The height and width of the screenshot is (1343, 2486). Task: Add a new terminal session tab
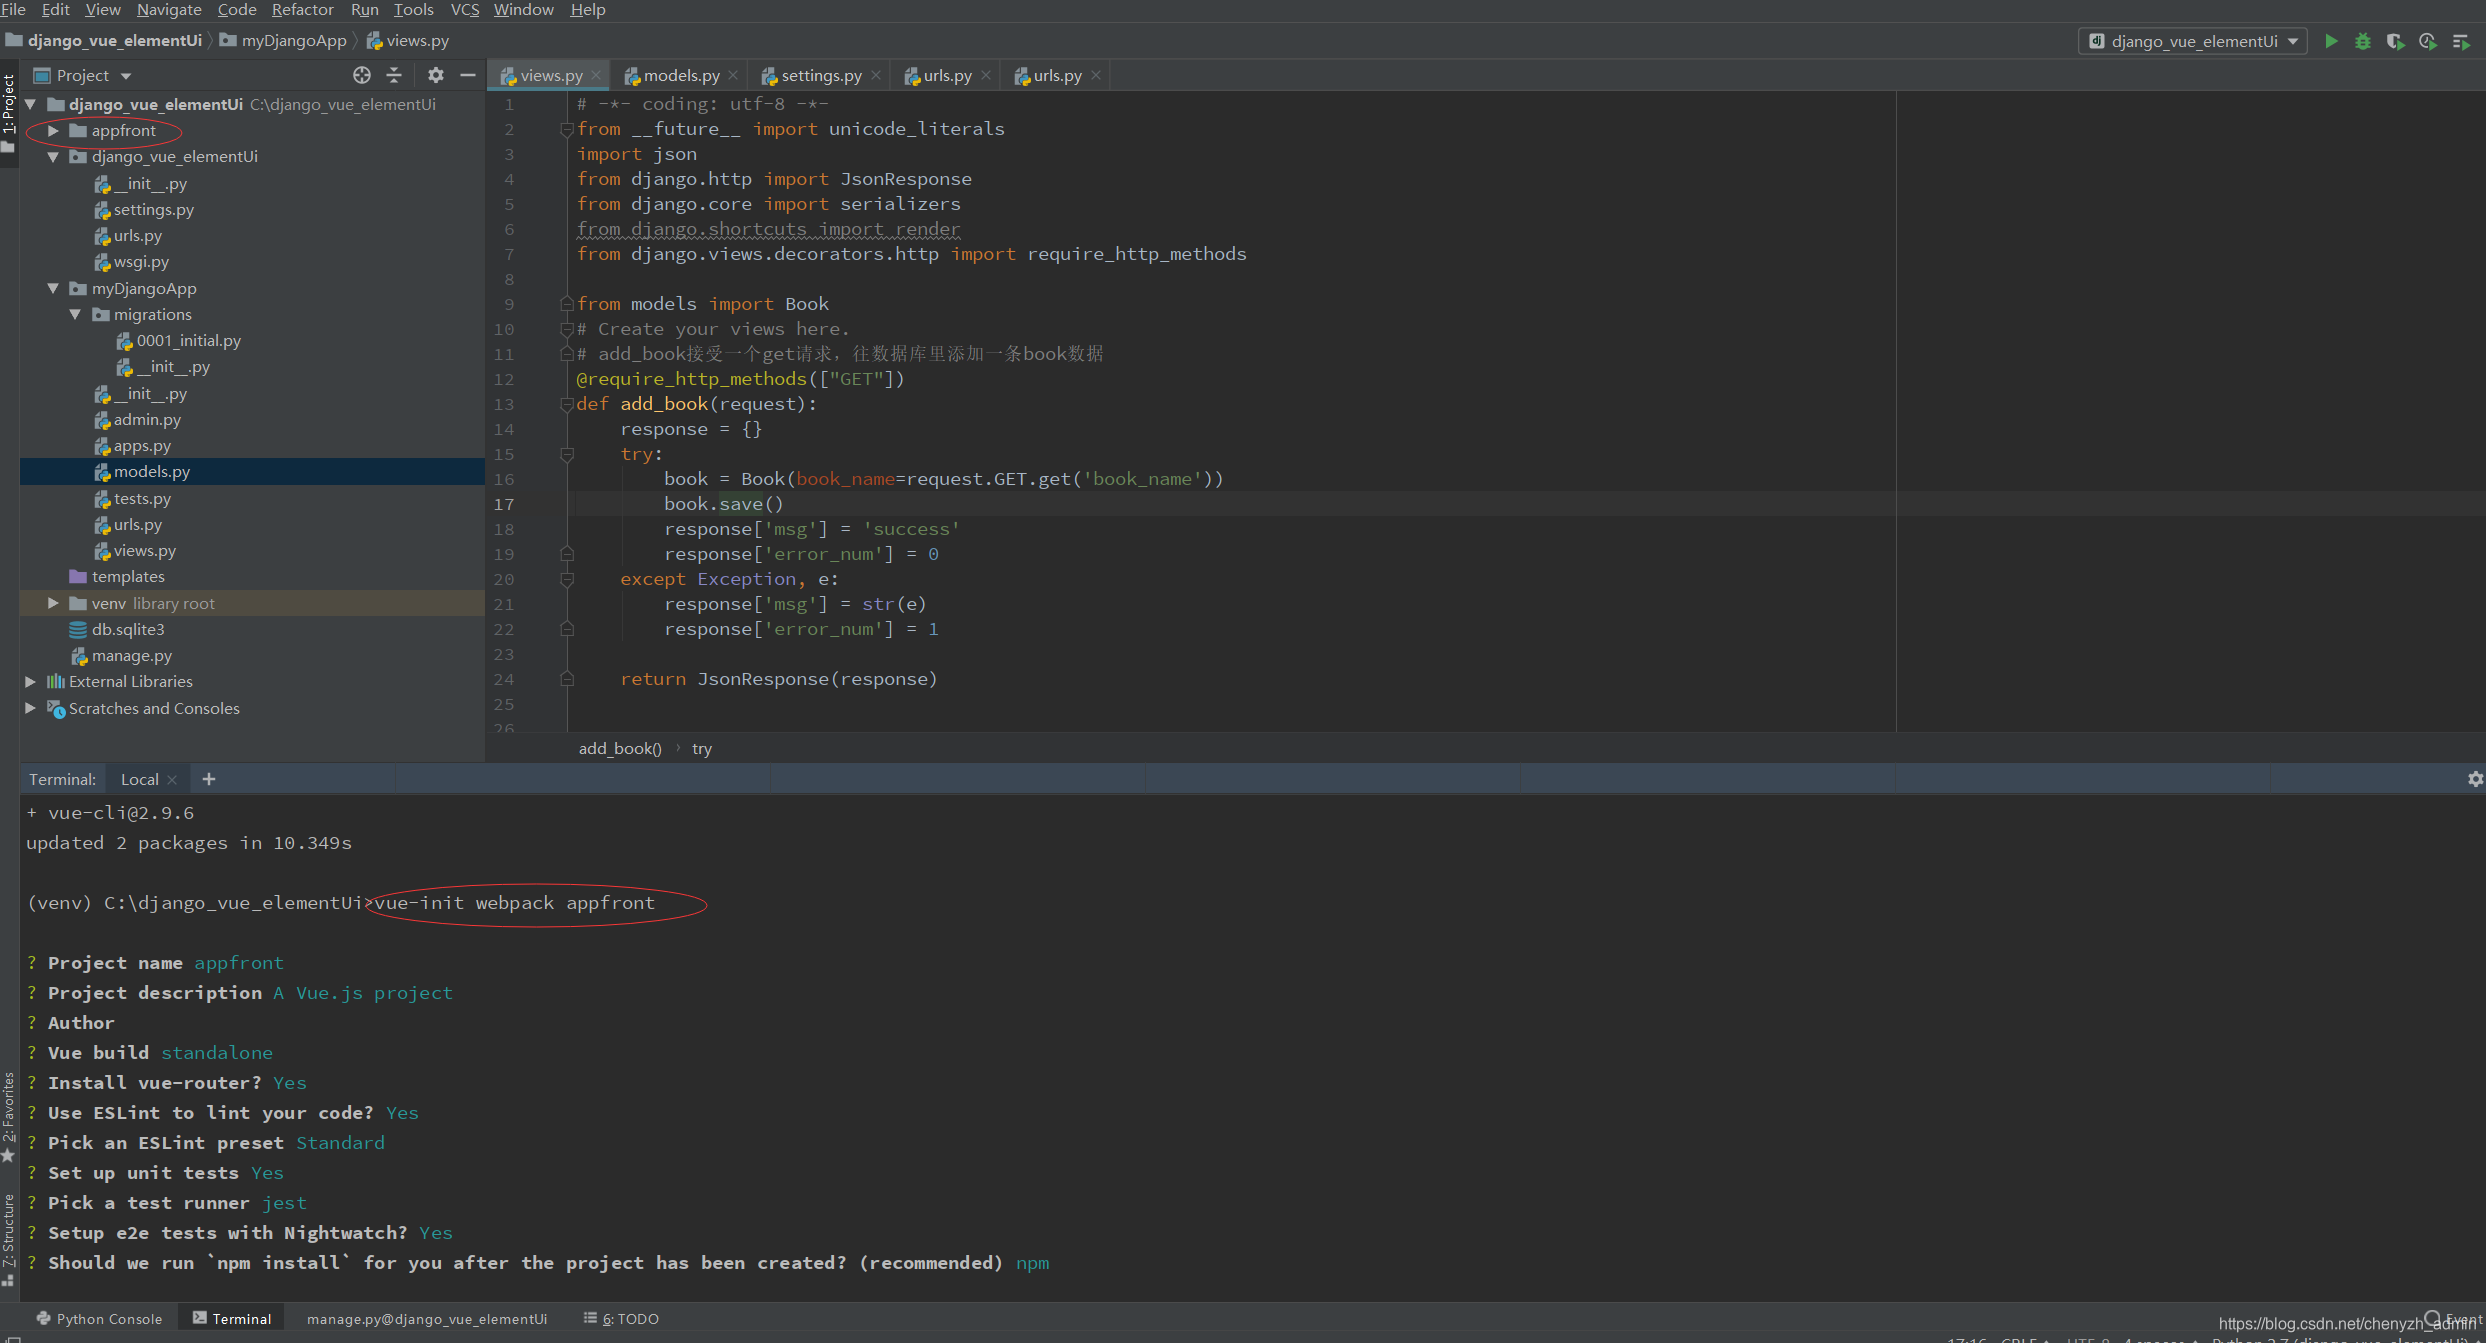(209, 779)
